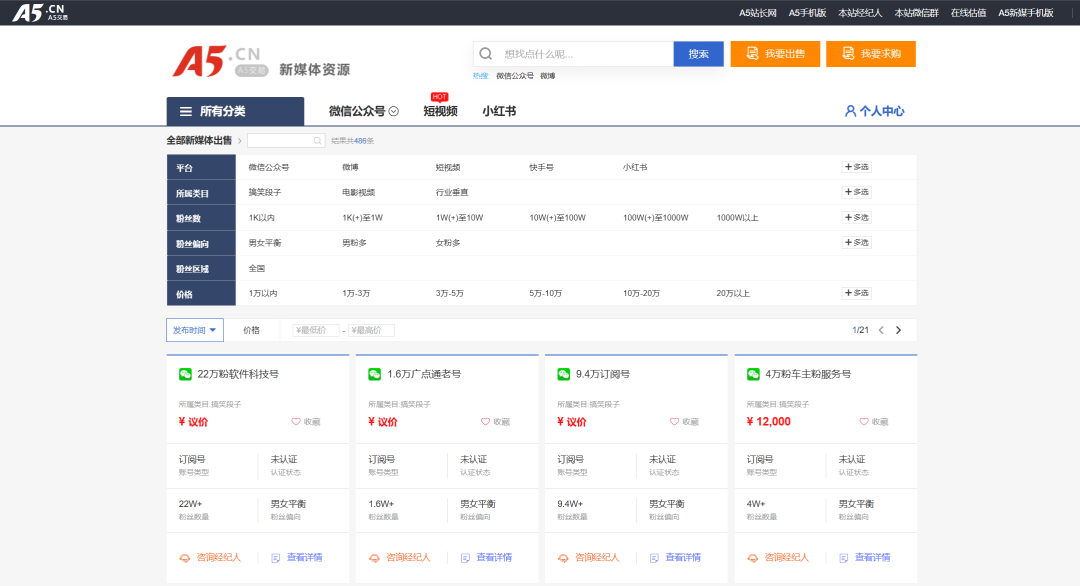The width and height of the screenshot is (1080, 586).
Task: Open the 所有分类 category menu
Action: click(235, 111)
